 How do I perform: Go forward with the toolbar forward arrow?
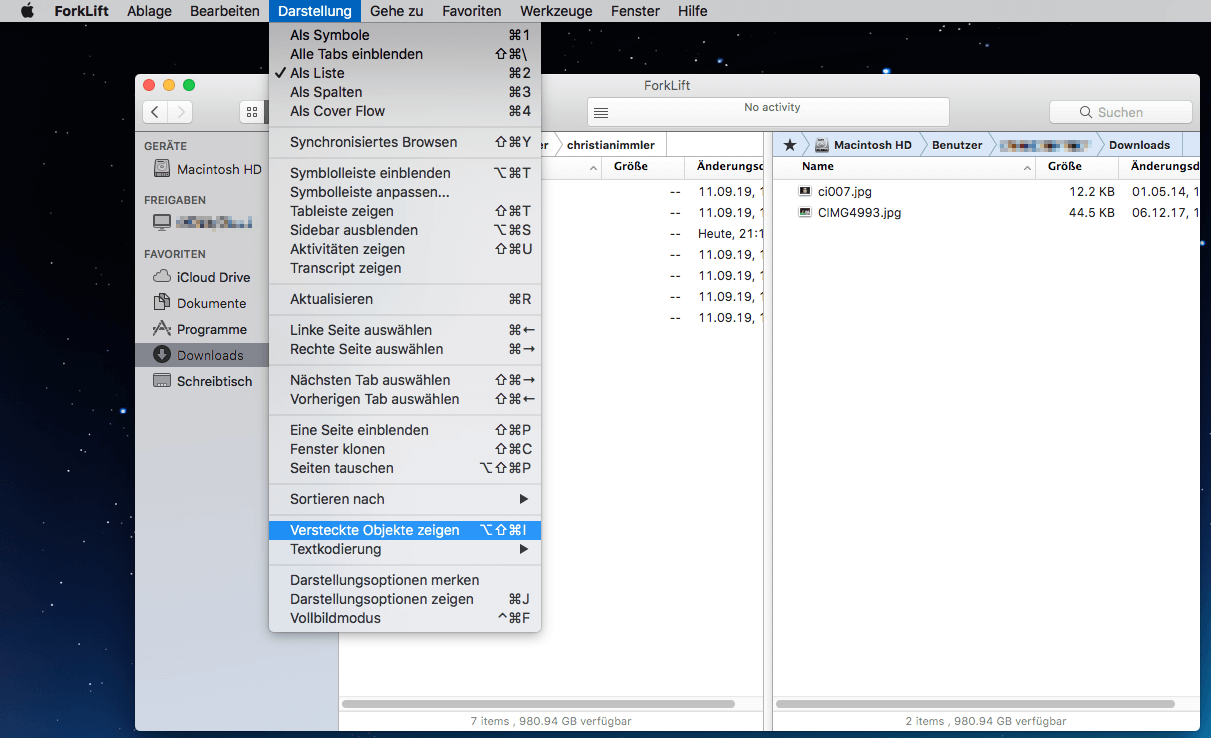tap(180, 112)
